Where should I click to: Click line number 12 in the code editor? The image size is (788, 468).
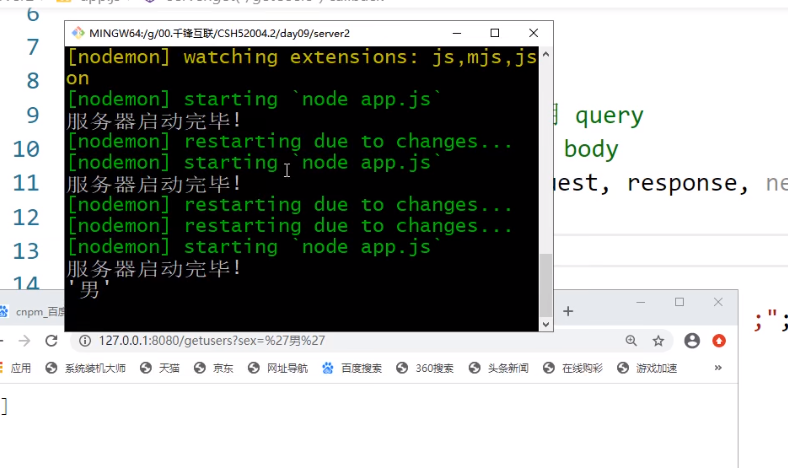(26, 218)
